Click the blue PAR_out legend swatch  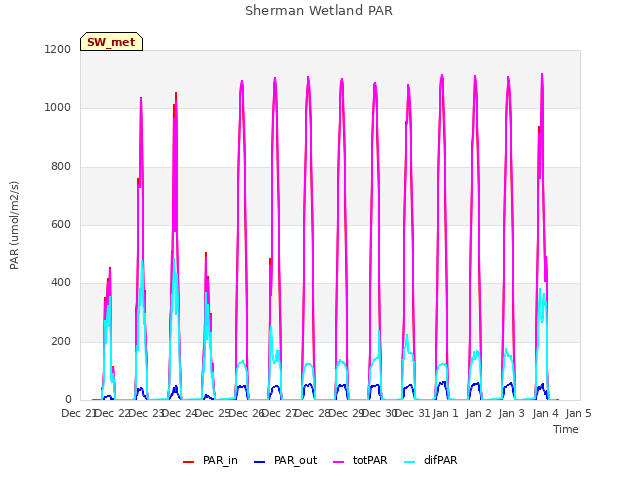pos(260,462)
